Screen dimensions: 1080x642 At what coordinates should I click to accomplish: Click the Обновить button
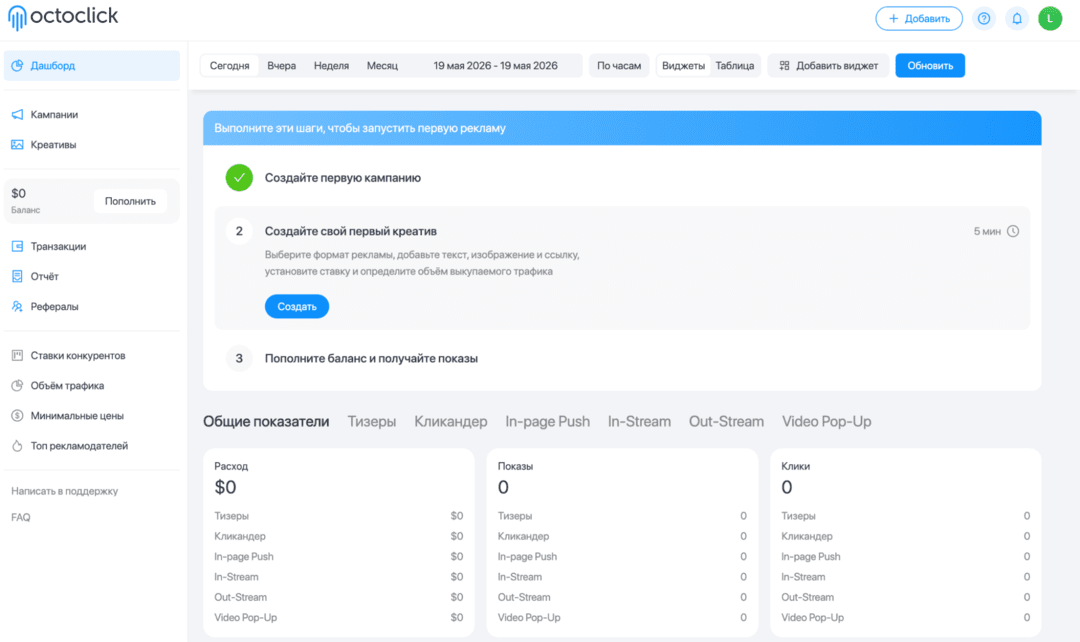[930, 65]
